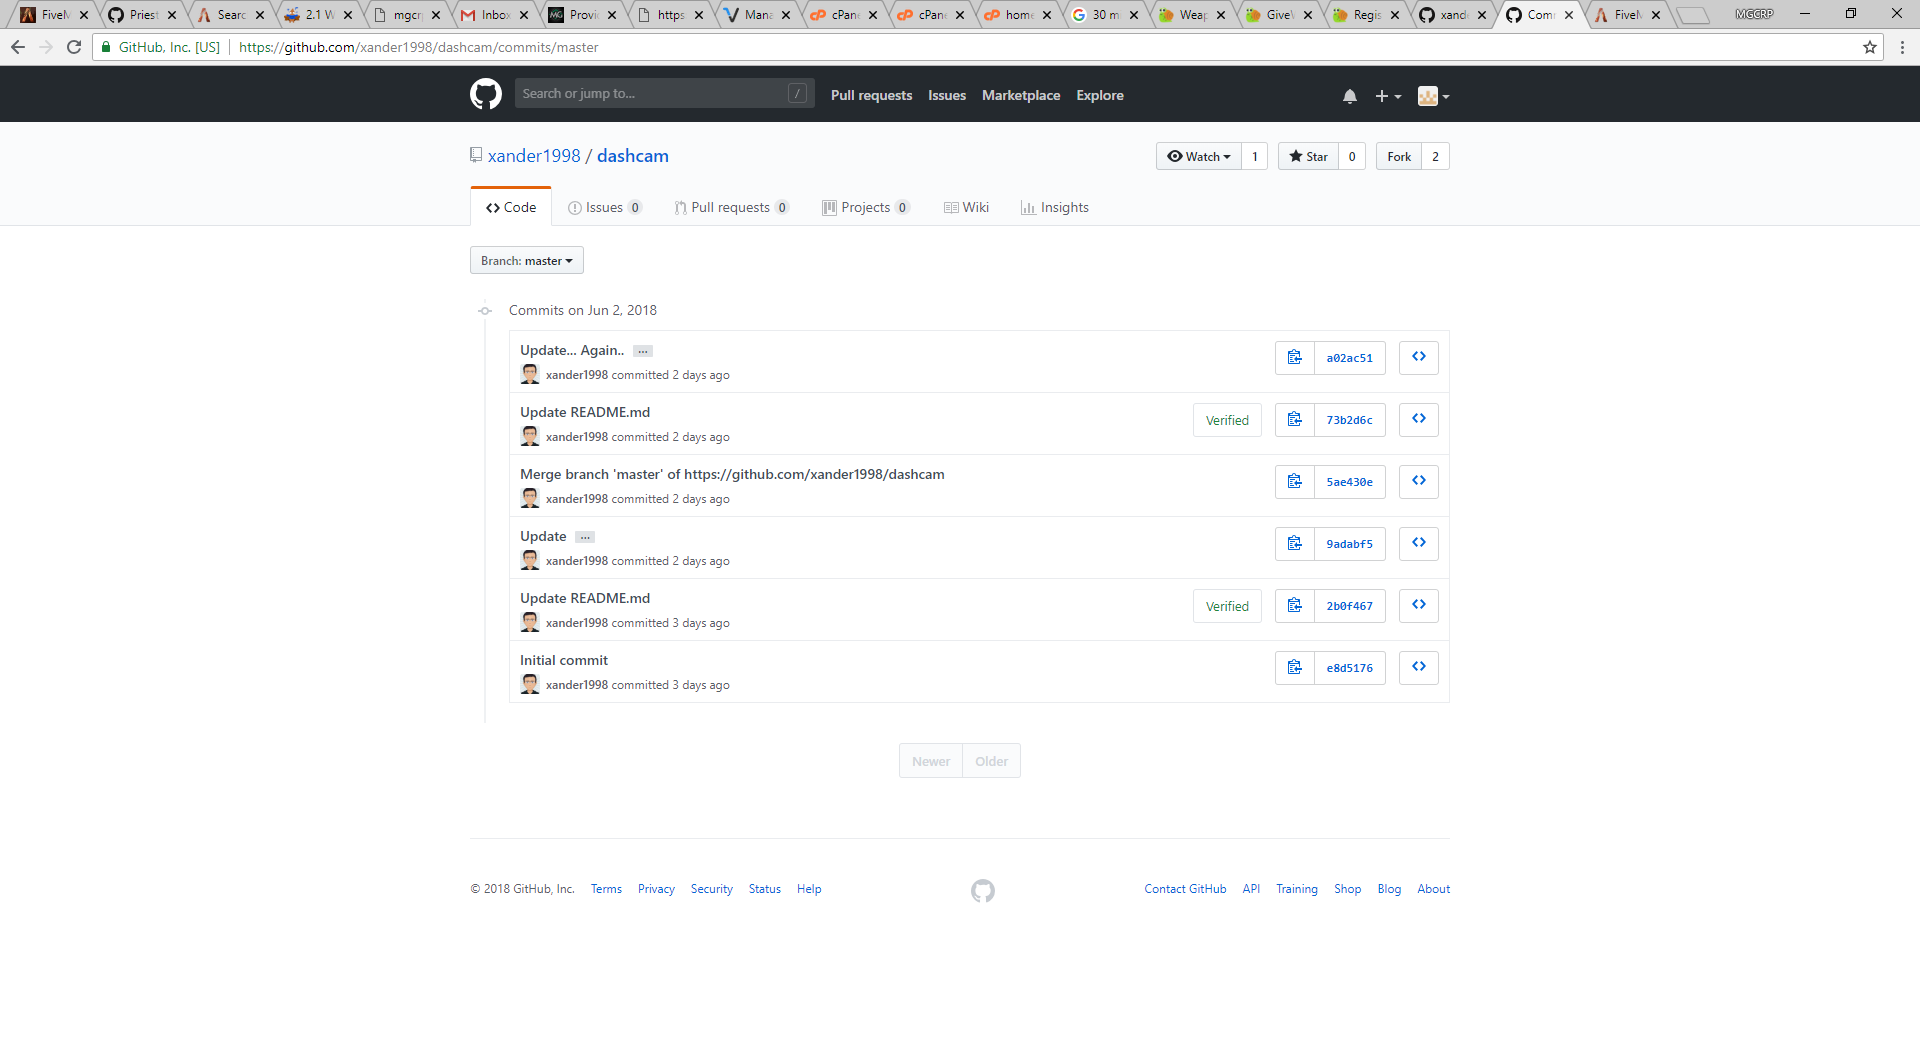
Task: Reload the page in the browser
Action: (74, 47)
